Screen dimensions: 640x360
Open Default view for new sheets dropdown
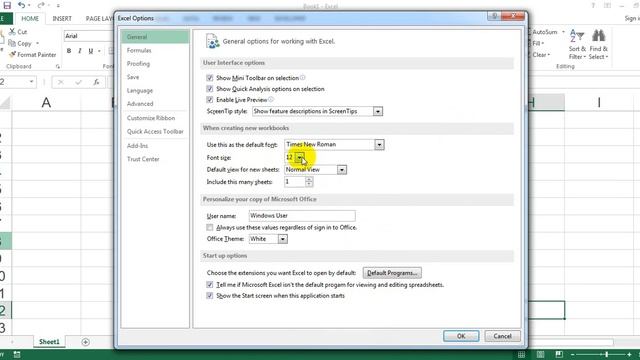(x=342, y=170)
